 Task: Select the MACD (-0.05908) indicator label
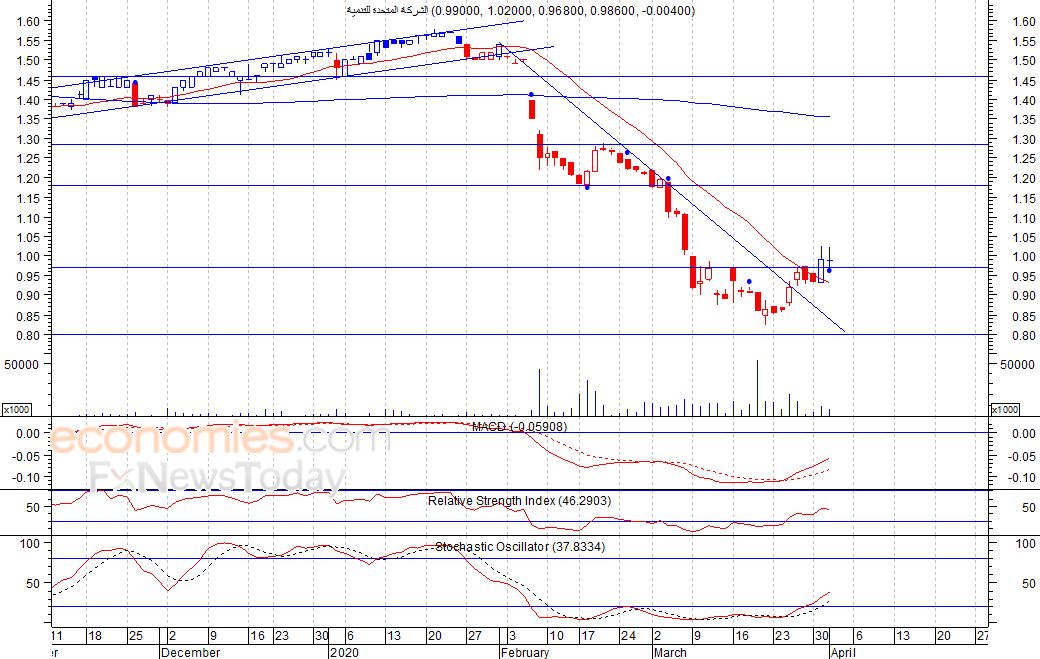pos(519,427)
